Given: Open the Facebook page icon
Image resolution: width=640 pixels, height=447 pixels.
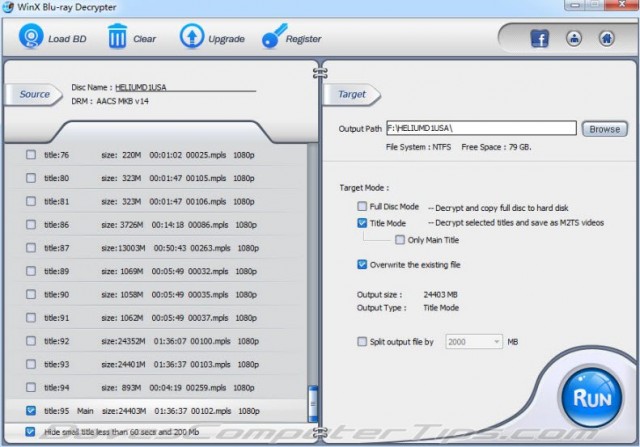Looking at the screenshot, I should click(x=539, y=39).
